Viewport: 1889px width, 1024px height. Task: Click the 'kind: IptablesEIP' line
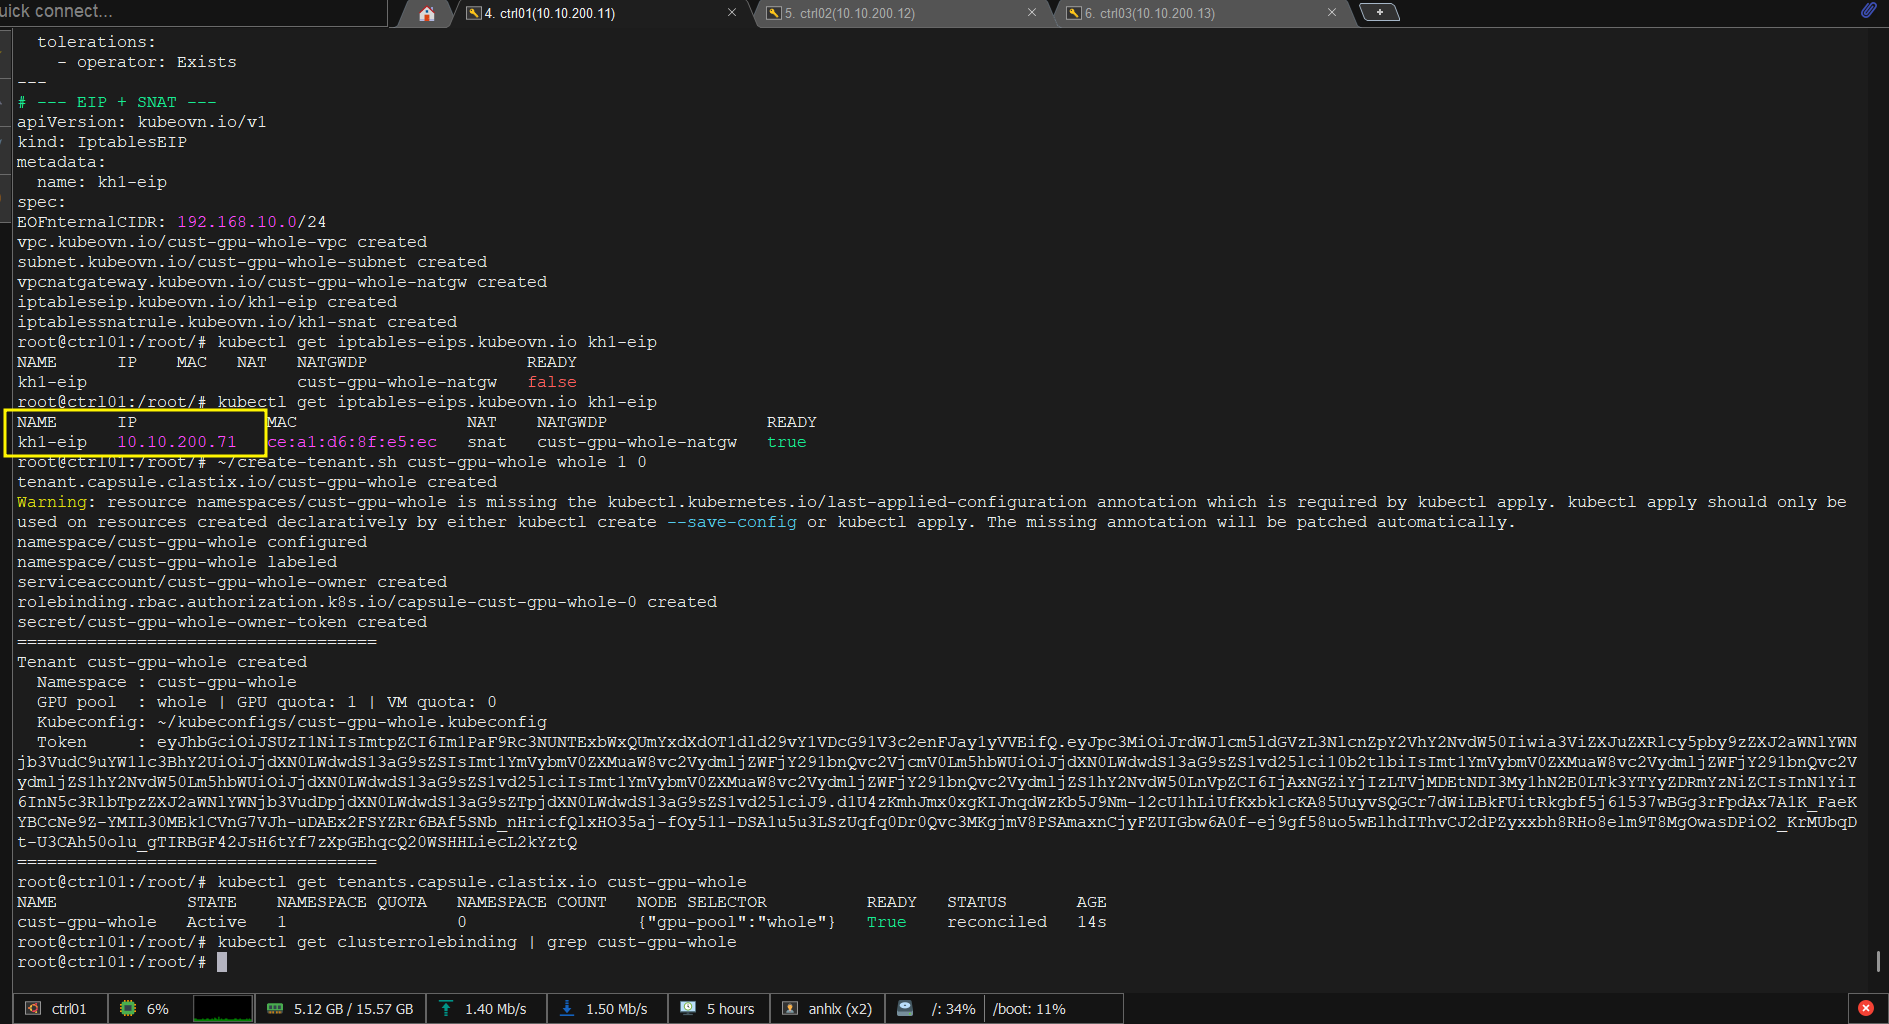point(102,142)
